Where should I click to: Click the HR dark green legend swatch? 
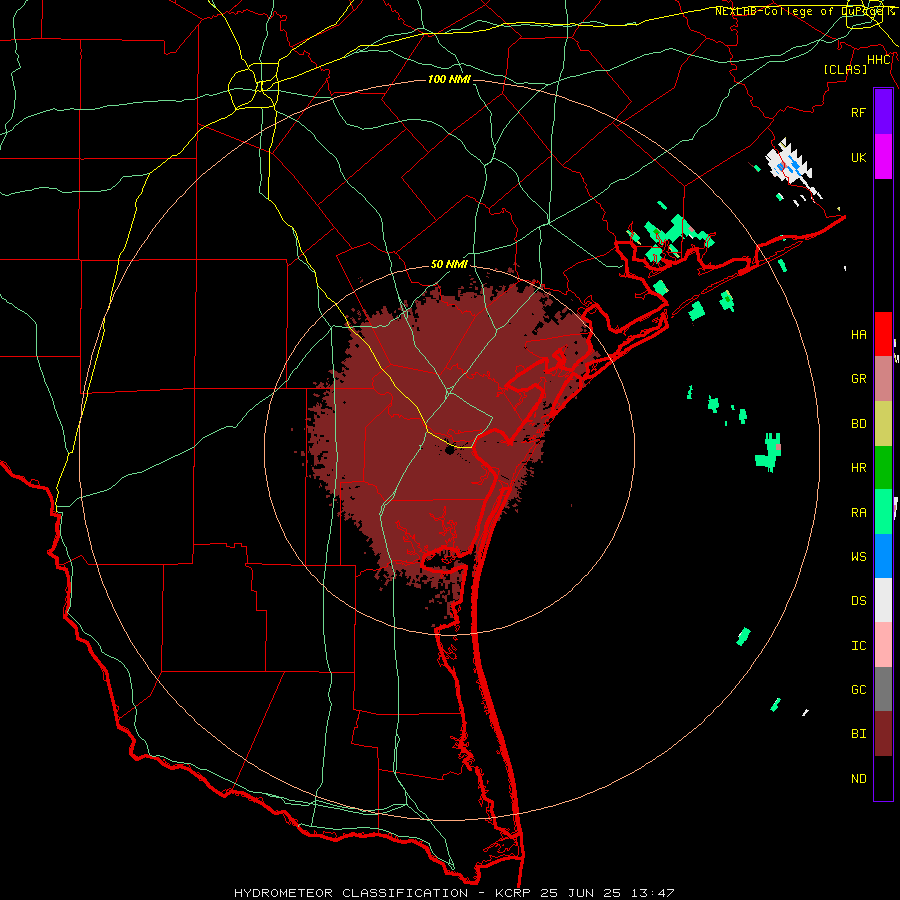[883, 467]
